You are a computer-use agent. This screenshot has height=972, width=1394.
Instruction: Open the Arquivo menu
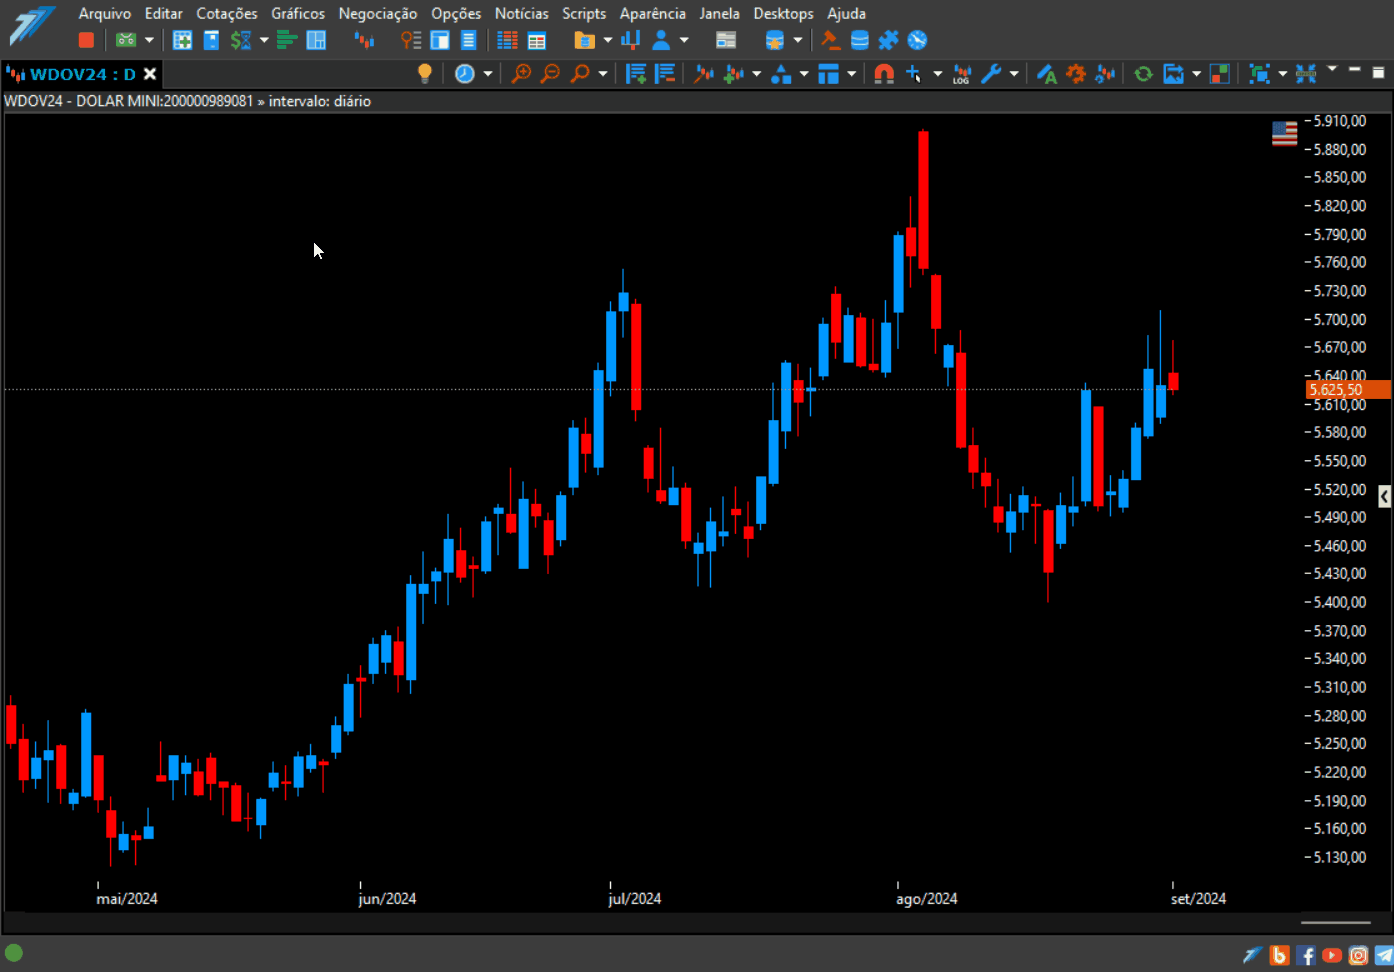[105, 13]
